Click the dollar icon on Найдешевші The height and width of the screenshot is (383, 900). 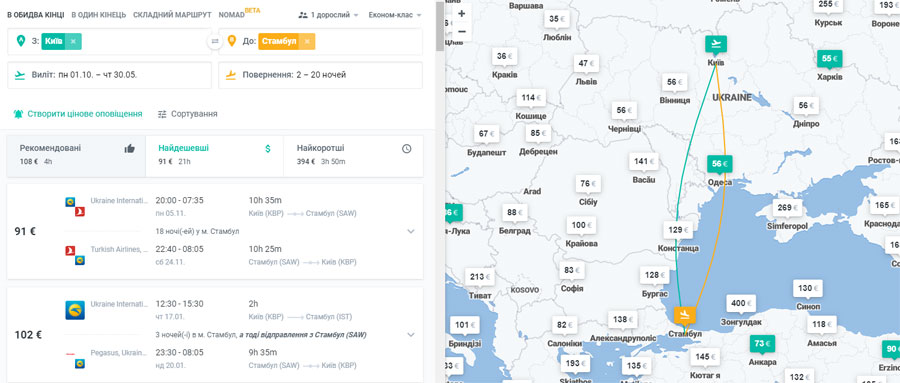click(x=267, y=149)
